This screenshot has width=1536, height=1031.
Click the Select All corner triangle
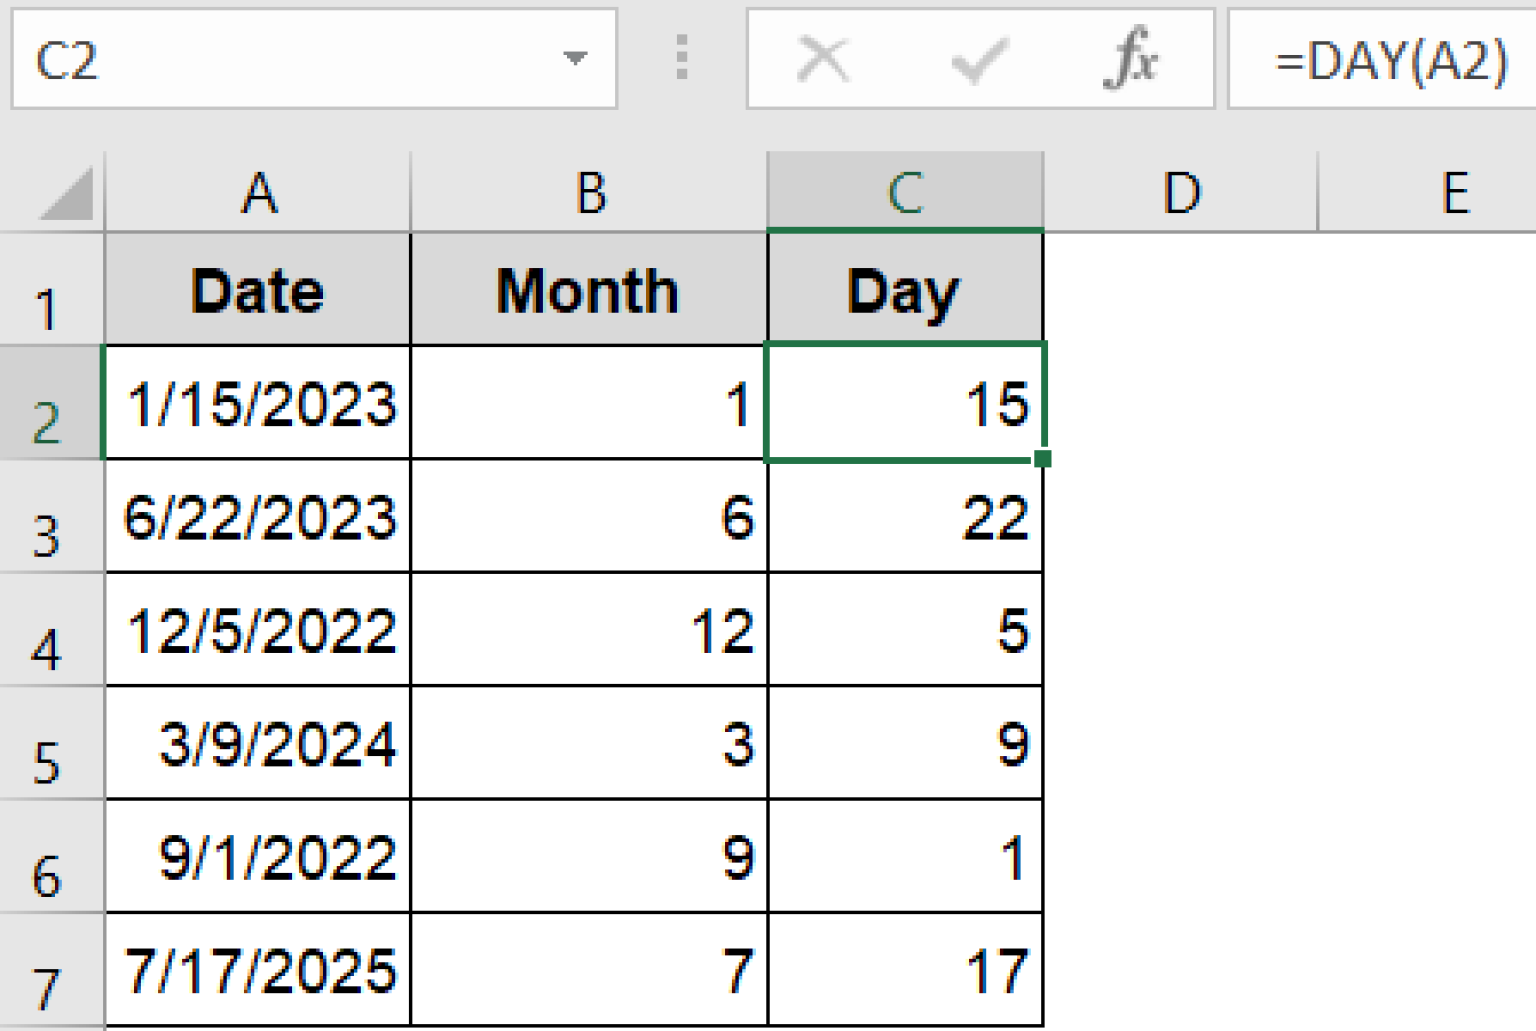coord(67,193)
